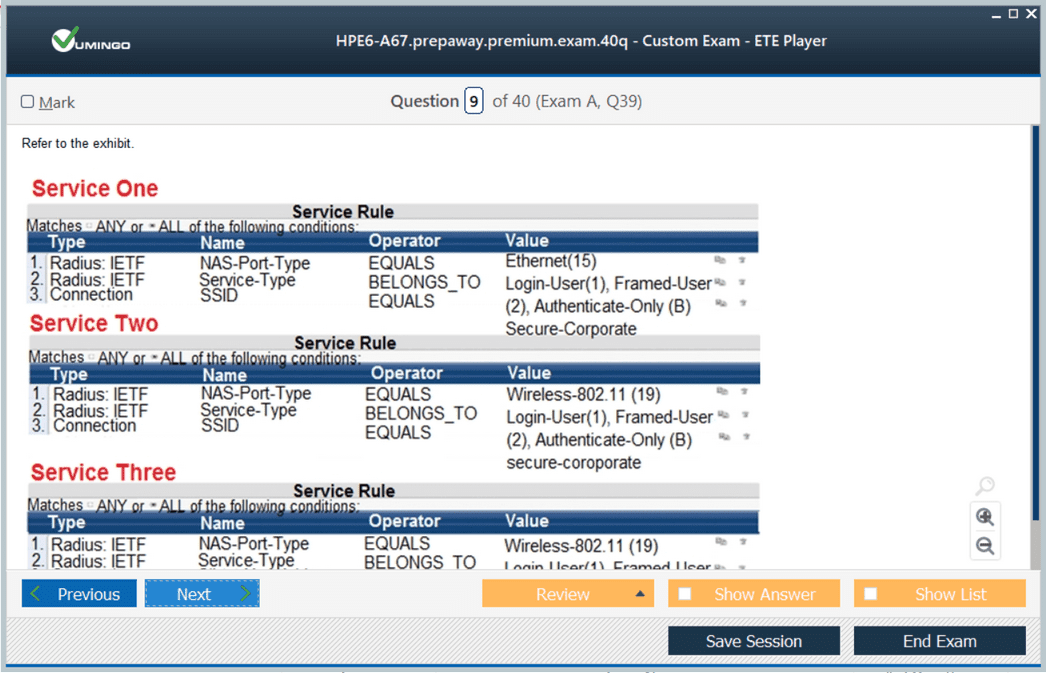Close the ETE Player window
Image resolution: width=1046 pixels, height=673 pixels.
[1031, 13]
